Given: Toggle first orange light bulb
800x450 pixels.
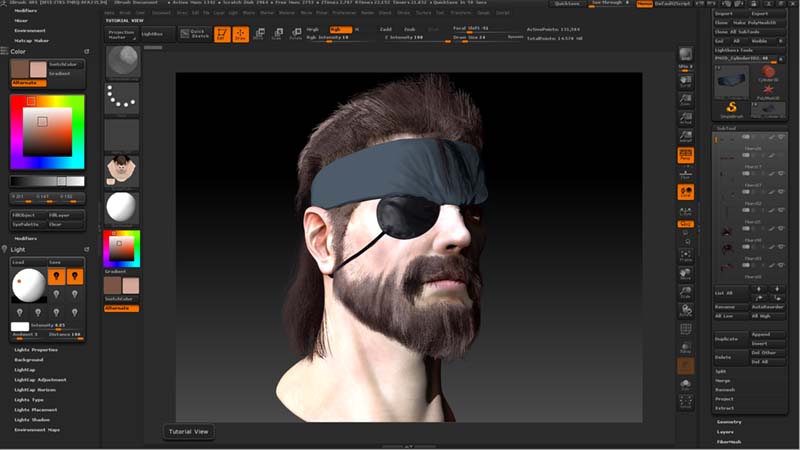Looking at the screenshot, I should click(x=56, y=276).
